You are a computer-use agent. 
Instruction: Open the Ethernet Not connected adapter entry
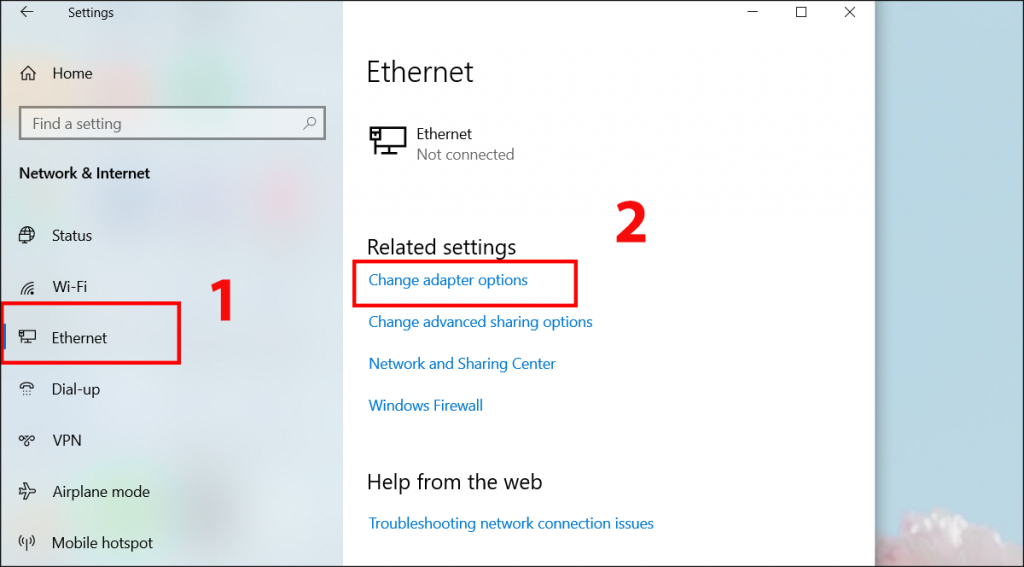[442, 144]
